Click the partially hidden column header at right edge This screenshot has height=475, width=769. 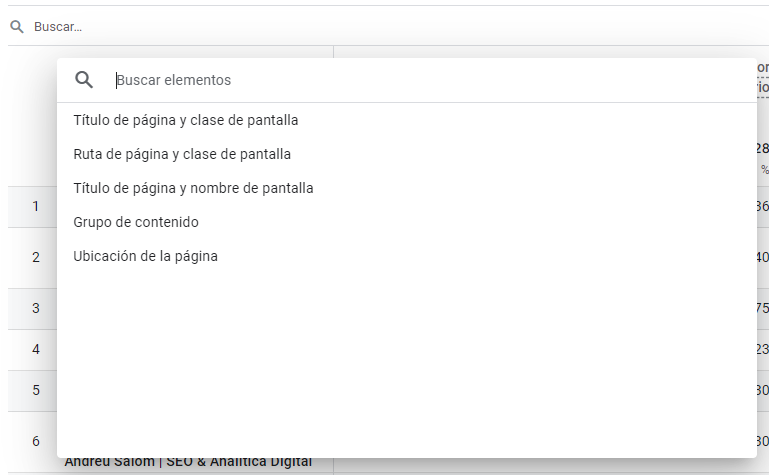(763, 77)
